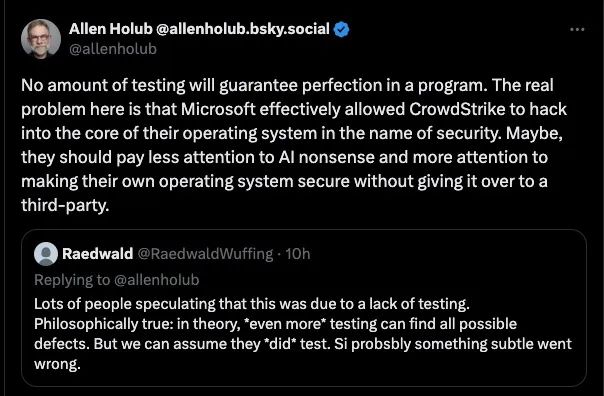Open the 10h timestamp of quoted post
Screen dimensions: 604x396
coord(297,254)
